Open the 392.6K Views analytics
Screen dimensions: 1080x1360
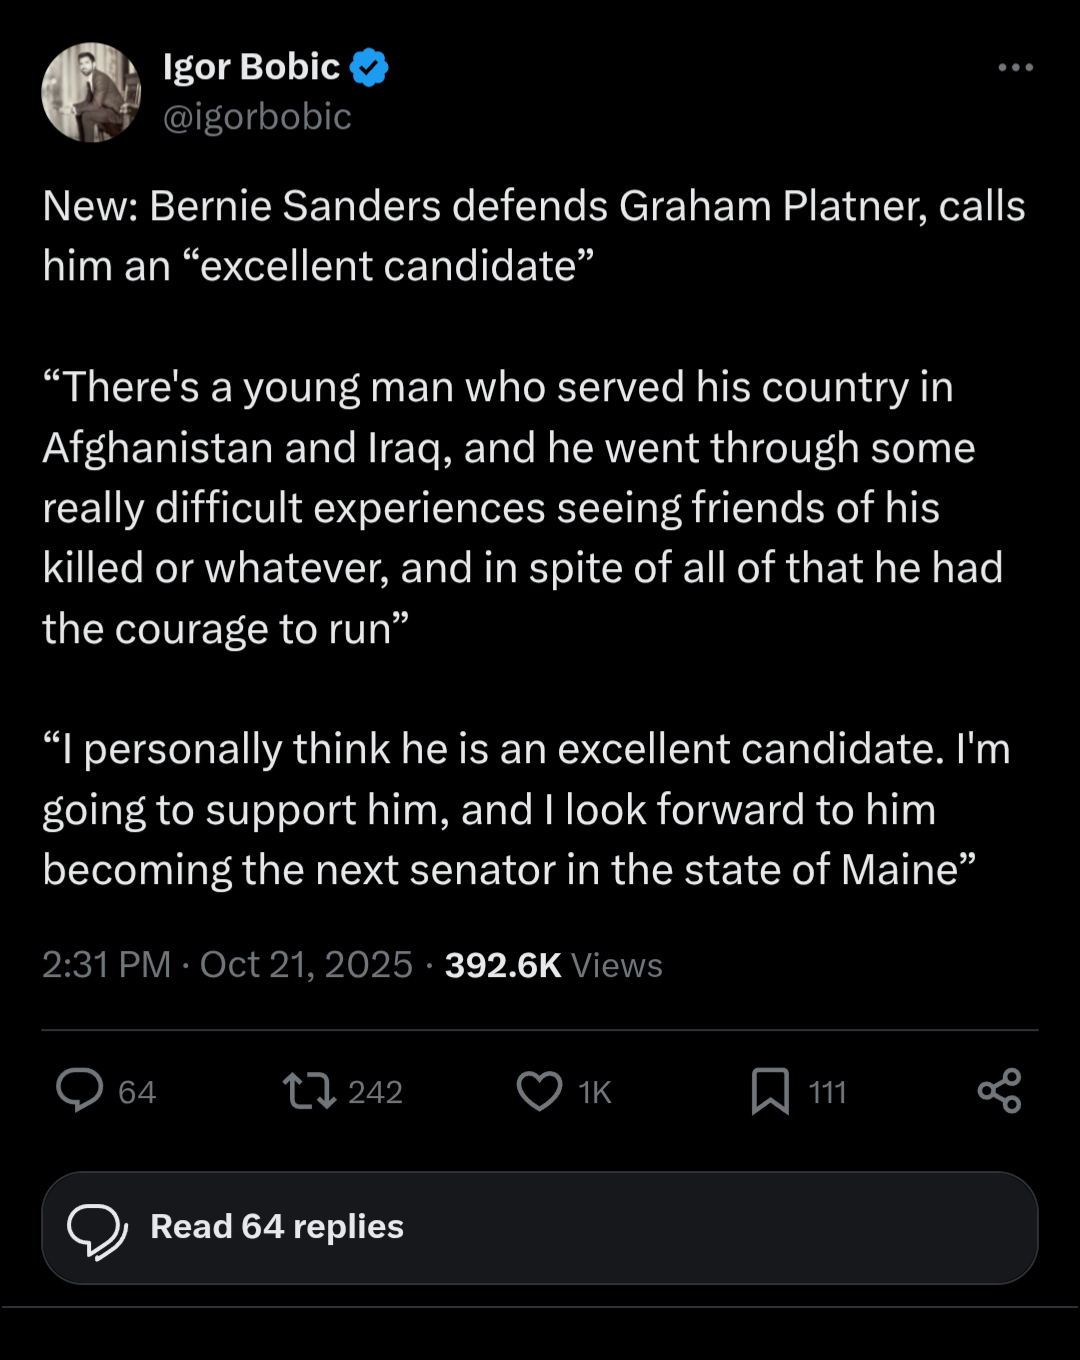pyautogui.click(x=553, y=965)
